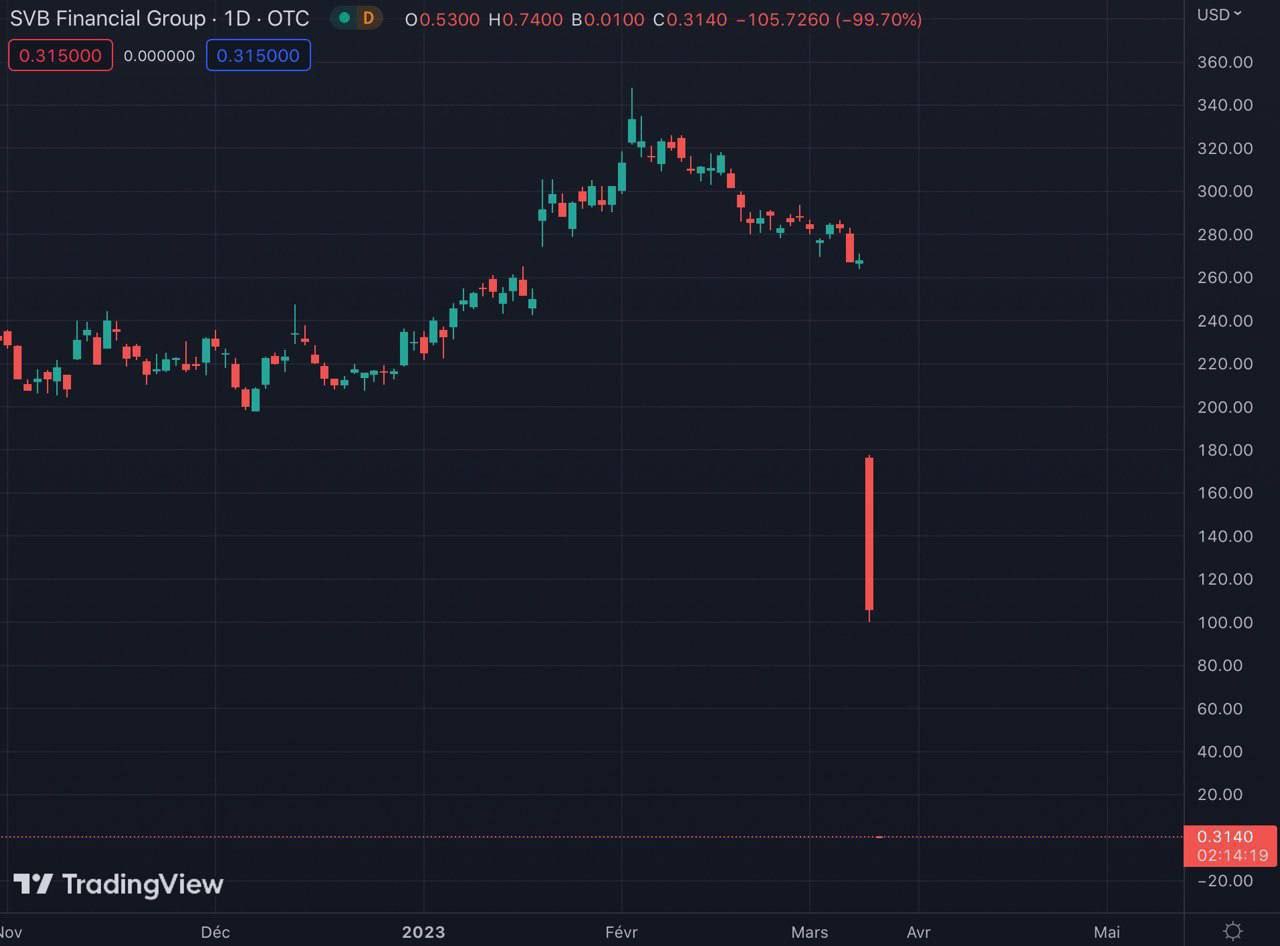Click the 360.00 price scale label
This screenshot has height=946, width=1280.
click(x=1225, y=62)
